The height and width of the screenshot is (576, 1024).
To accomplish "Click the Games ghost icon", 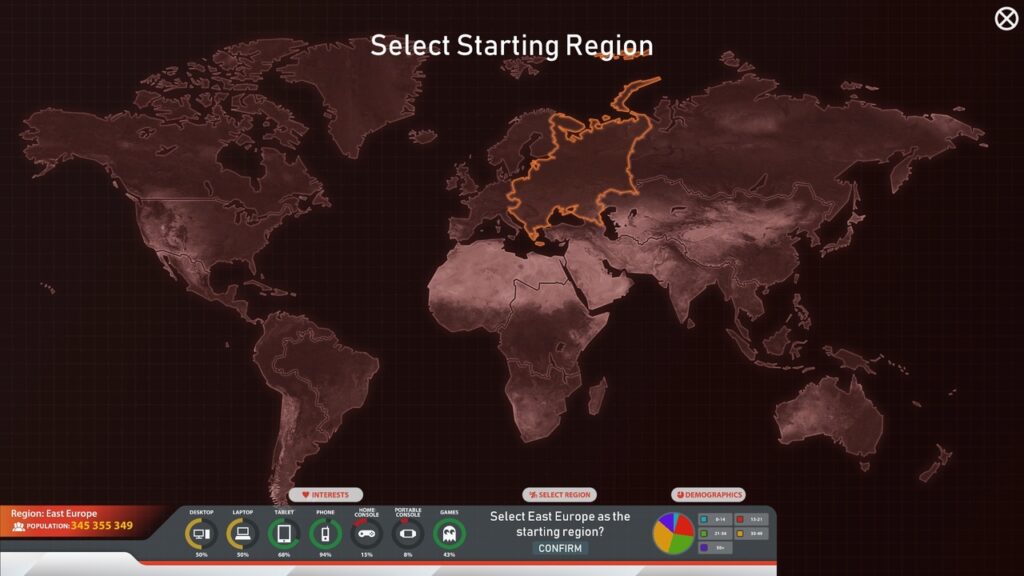I will [449, 533].
